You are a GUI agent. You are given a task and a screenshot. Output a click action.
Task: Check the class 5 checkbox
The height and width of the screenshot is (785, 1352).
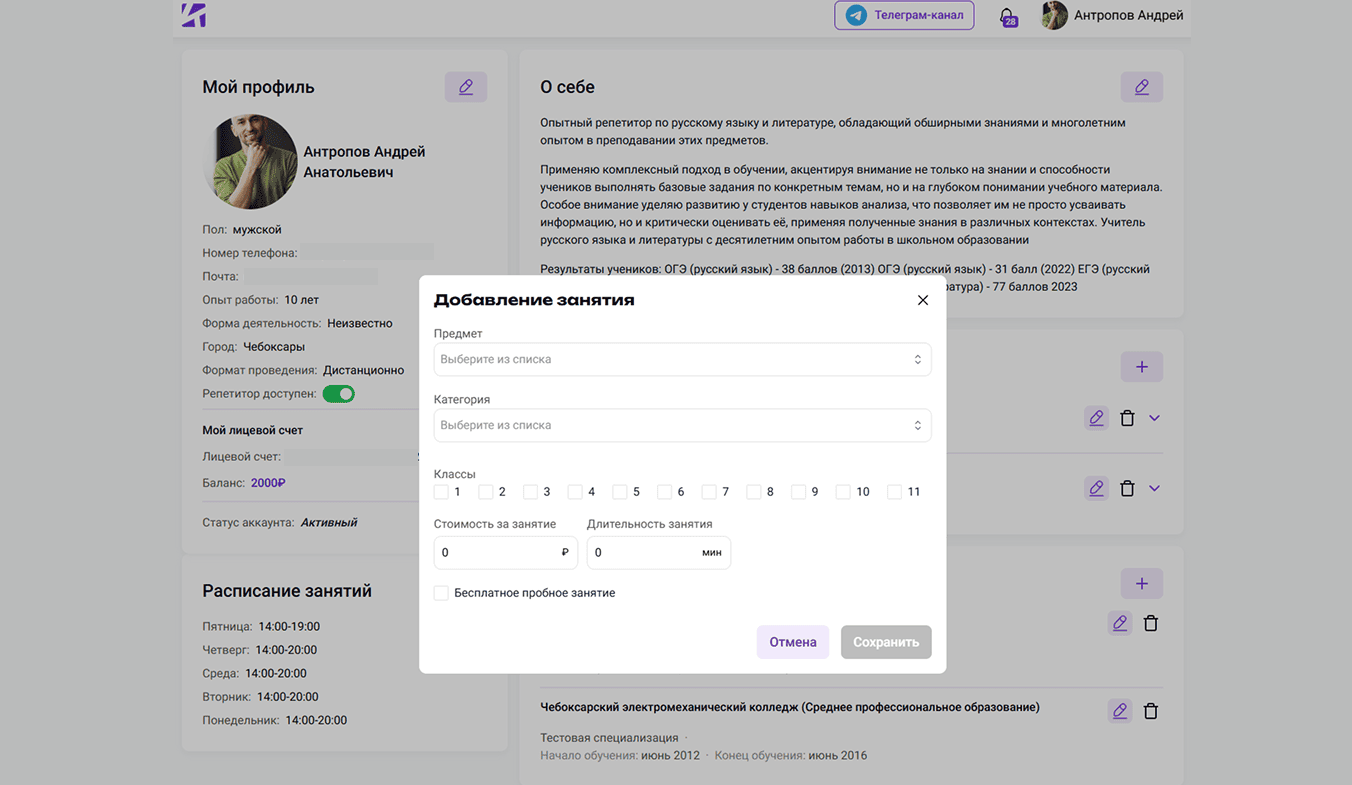(620, 492)
